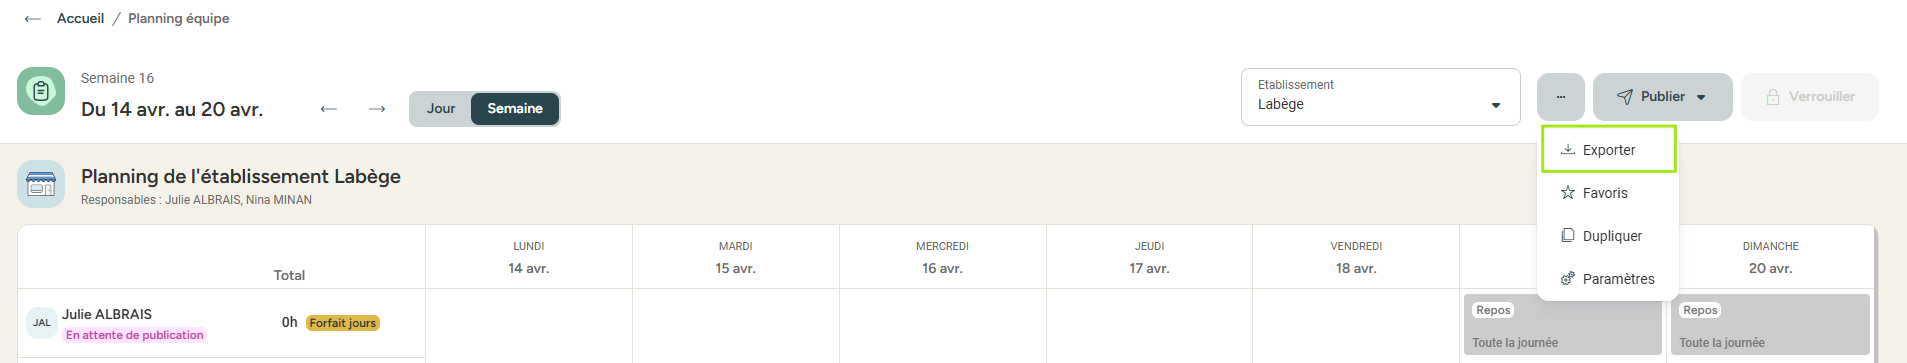Click the green clipboard planning icon
Viewport: 1907px width, 363px height.
(x=41, y=91)
